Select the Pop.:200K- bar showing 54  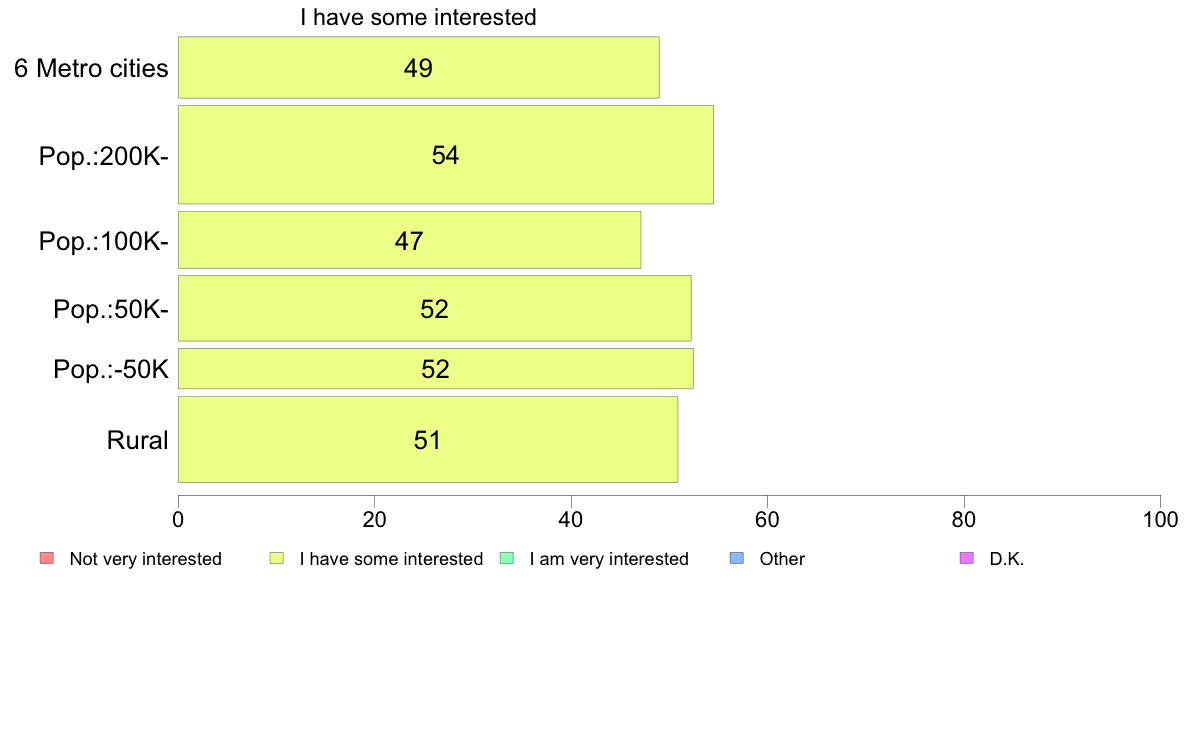pos(446,155)
